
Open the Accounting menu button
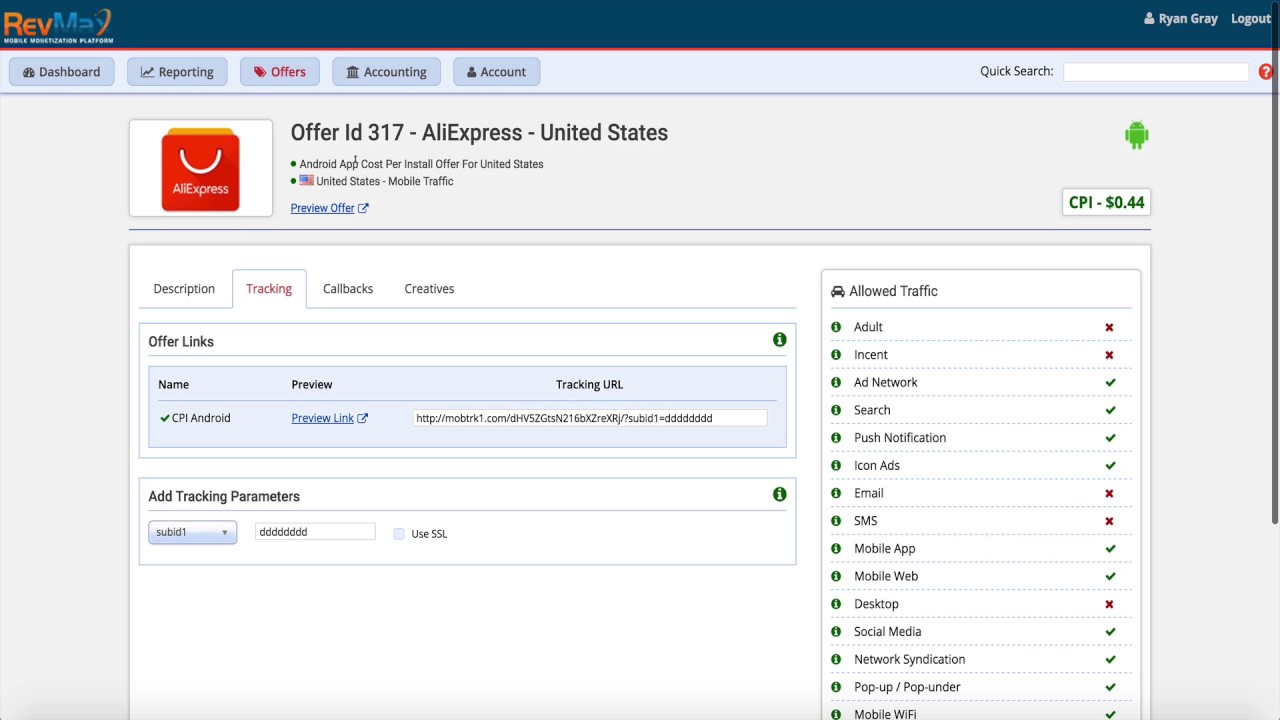click(386, 72)
